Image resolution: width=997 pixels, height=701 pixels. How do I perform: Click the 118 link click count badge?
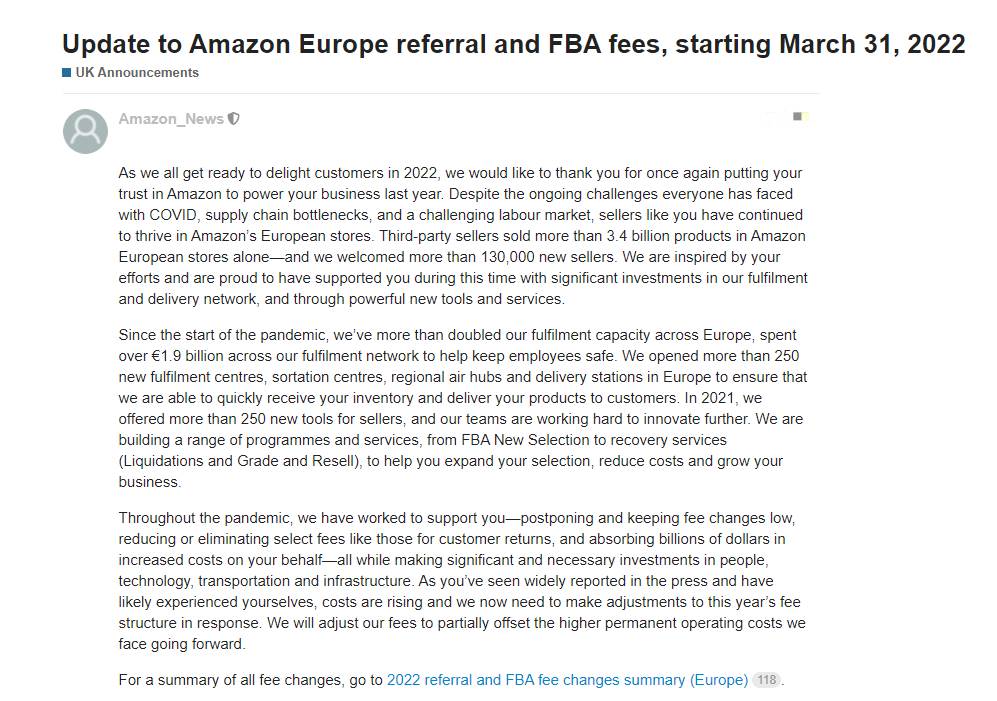(766, 680)
